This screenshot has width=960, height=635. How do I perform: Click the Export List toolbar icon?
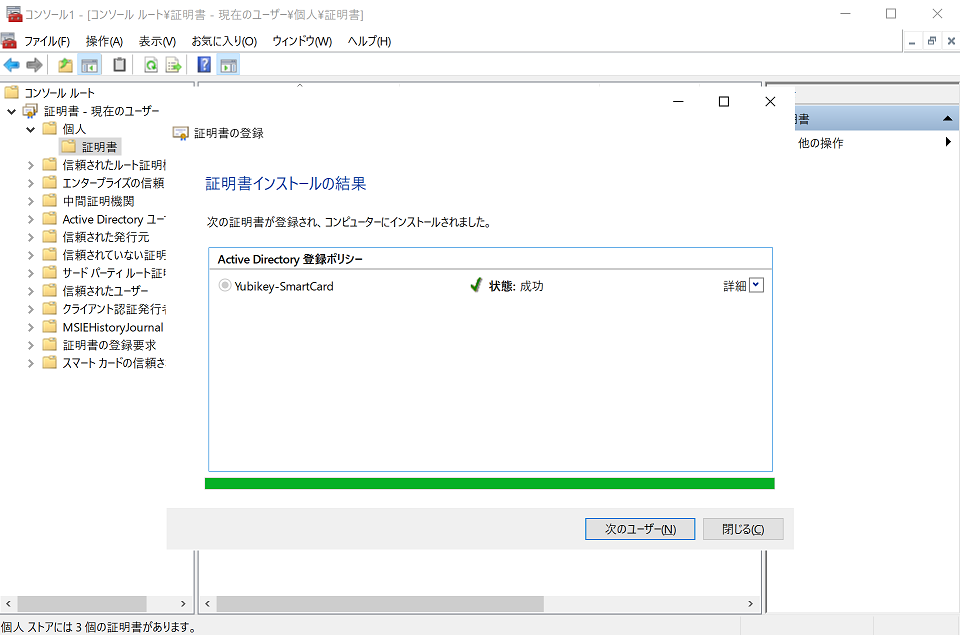[173, 65]
